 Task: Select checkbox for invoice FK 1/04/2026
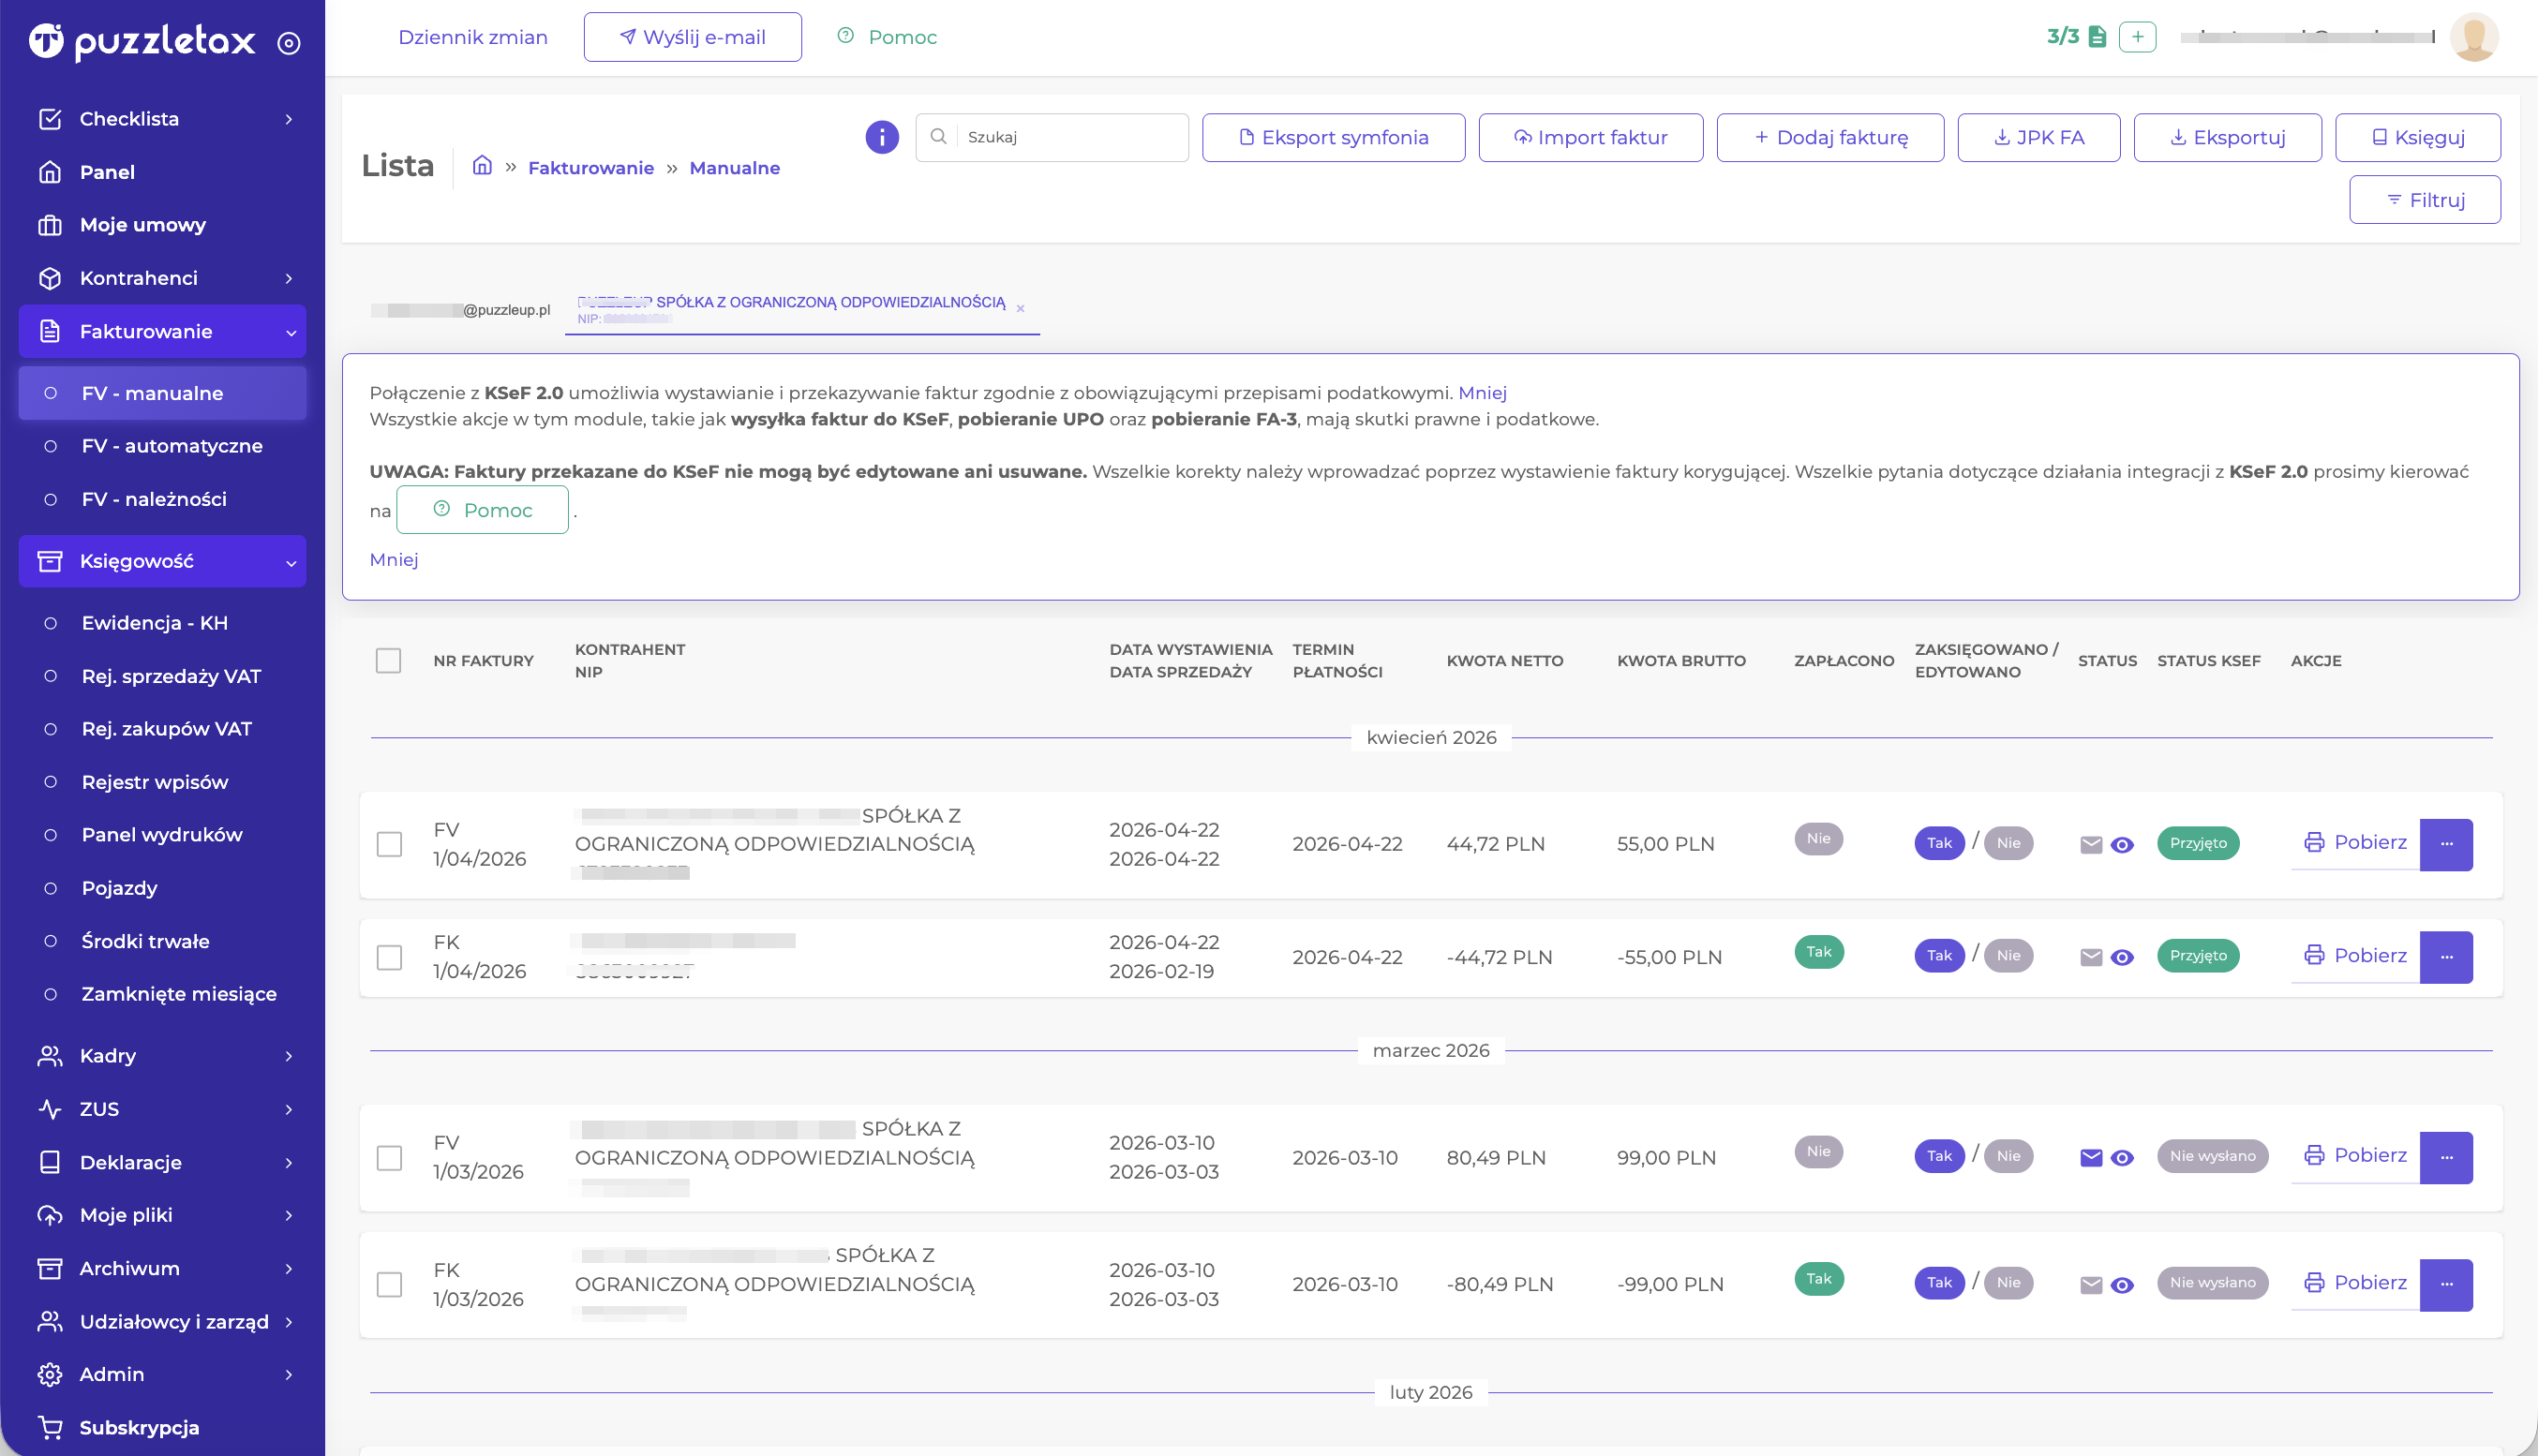[x=389, y=957]
